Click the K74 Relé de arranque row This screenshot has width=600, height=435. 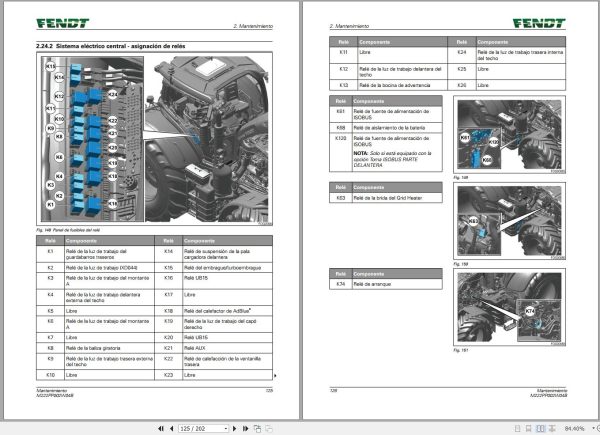386,284
